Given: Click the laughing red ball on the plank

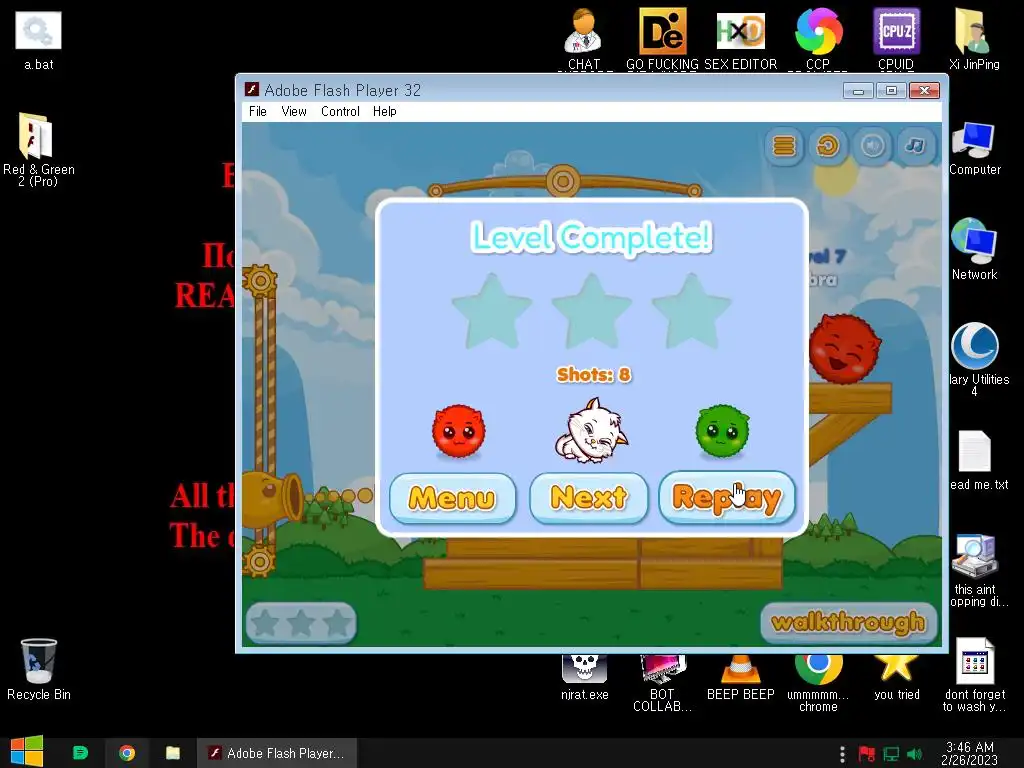Looking at the screenshot, I should [x=844, y=348].
